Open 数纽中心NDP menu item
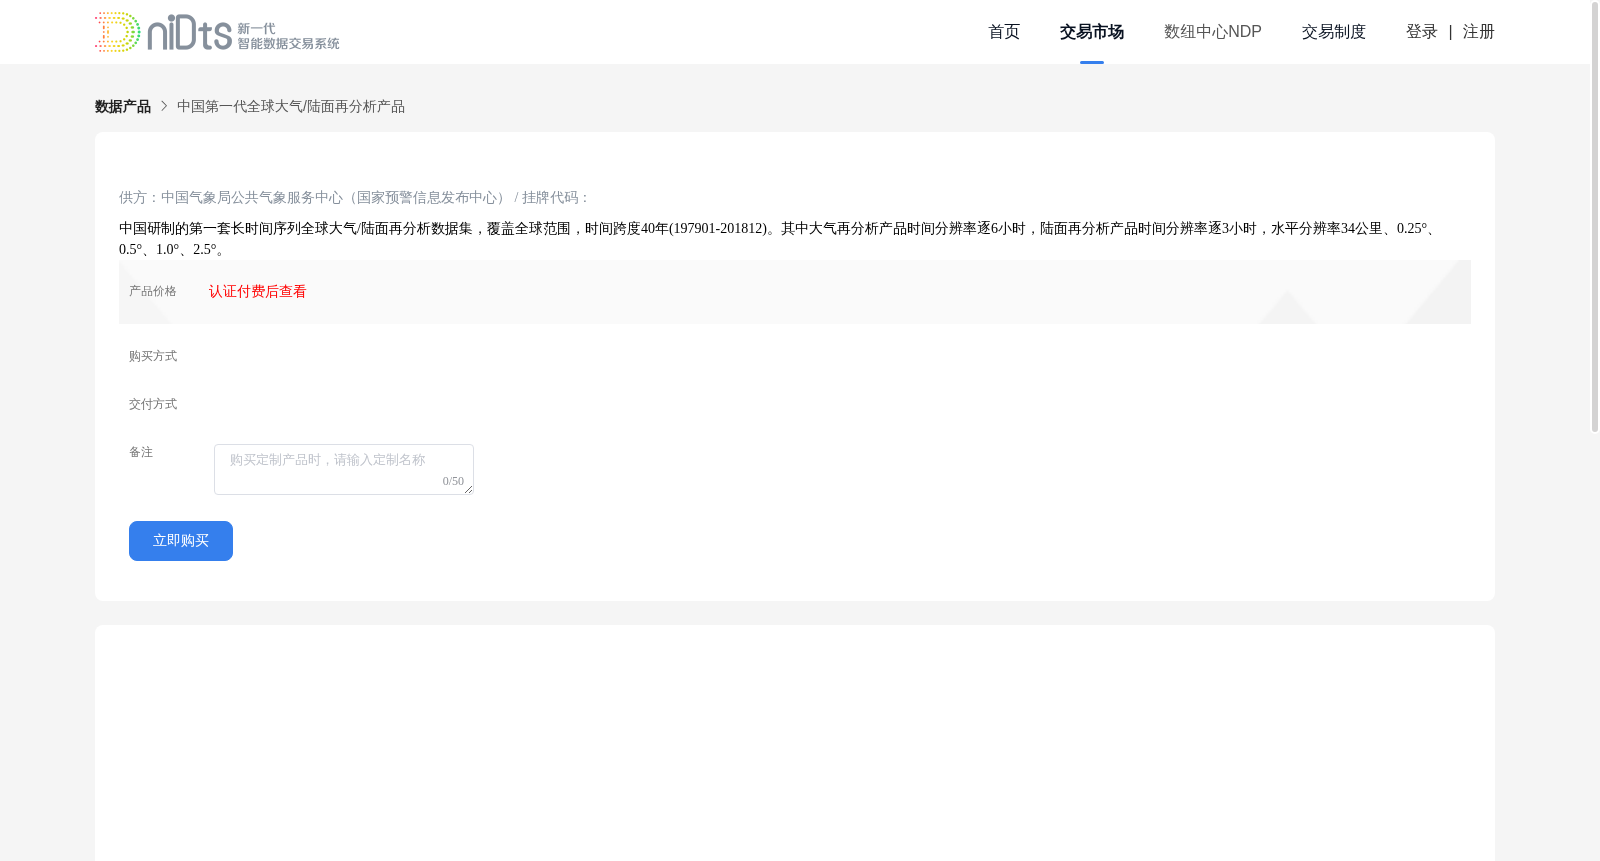Screen dimensions: 1600x861 click(1213, 32)
